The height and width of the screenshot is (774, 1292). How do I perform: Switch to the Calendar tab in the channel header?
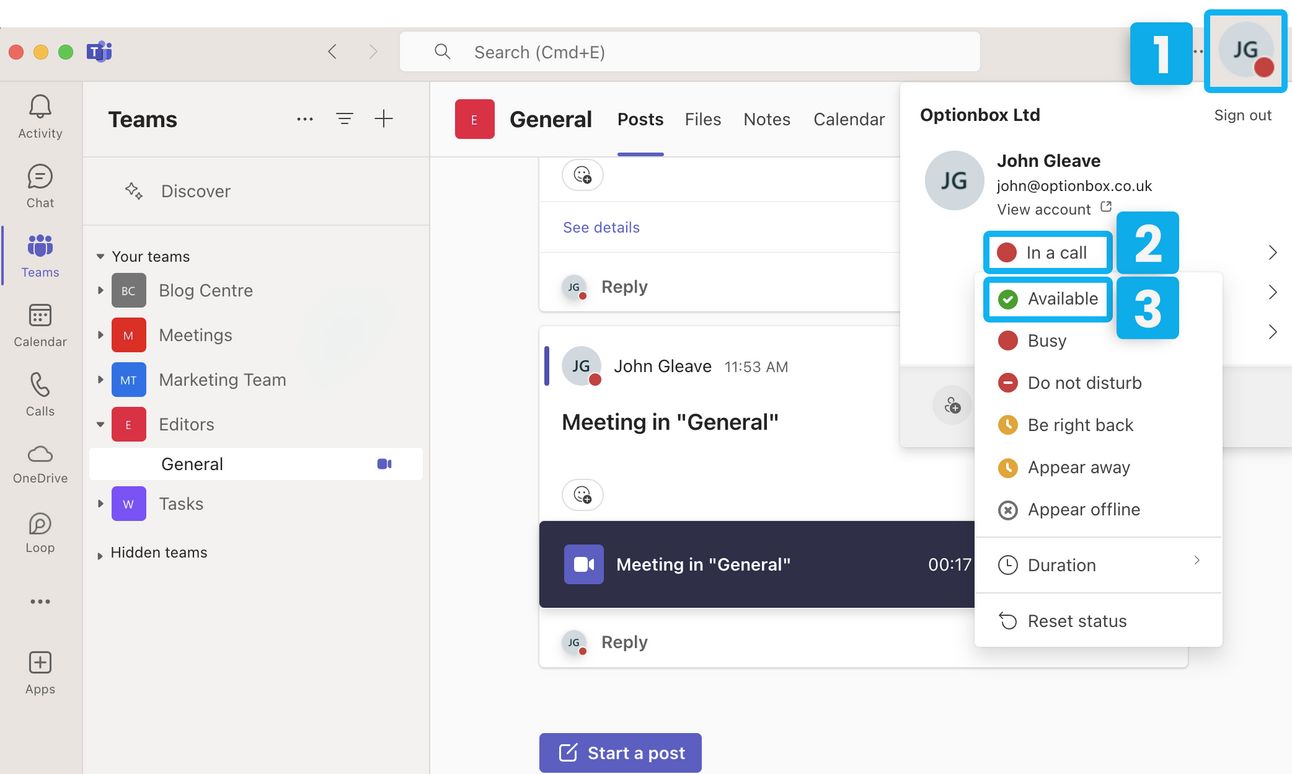pyautogui.click(x=849, y=119)
